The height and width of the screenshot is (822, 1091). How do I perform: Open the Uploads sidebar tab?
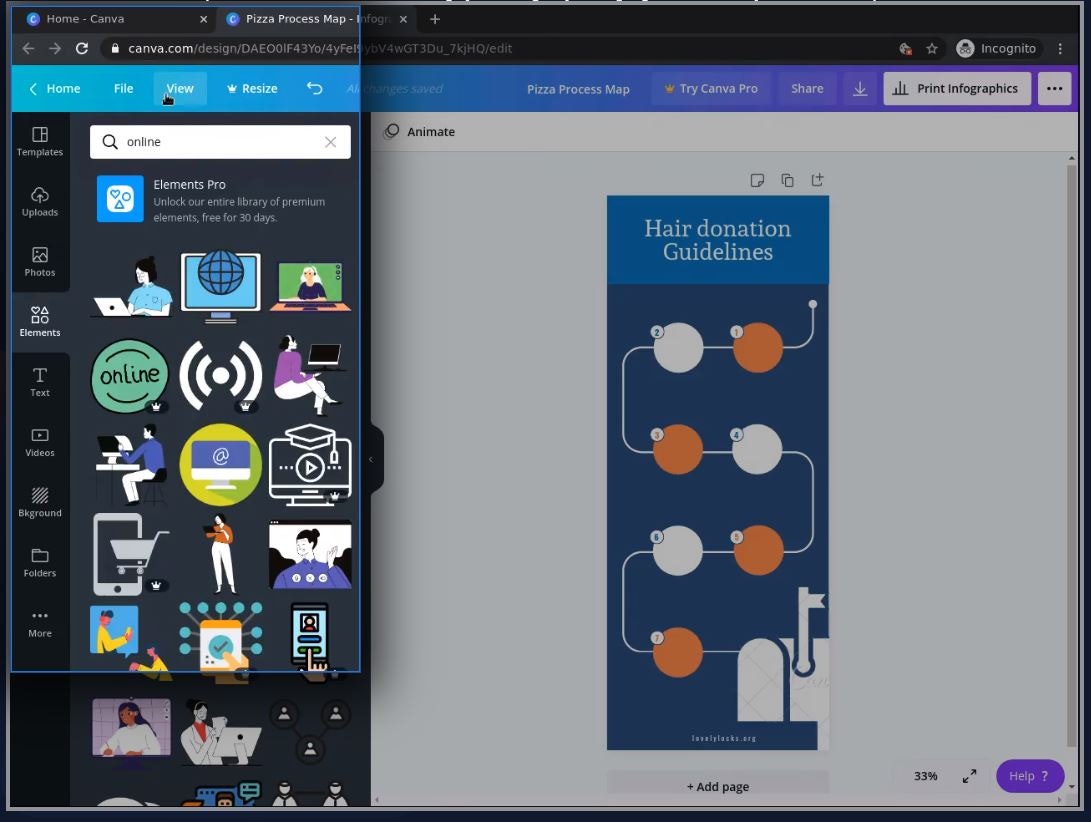tap(40, 202)
